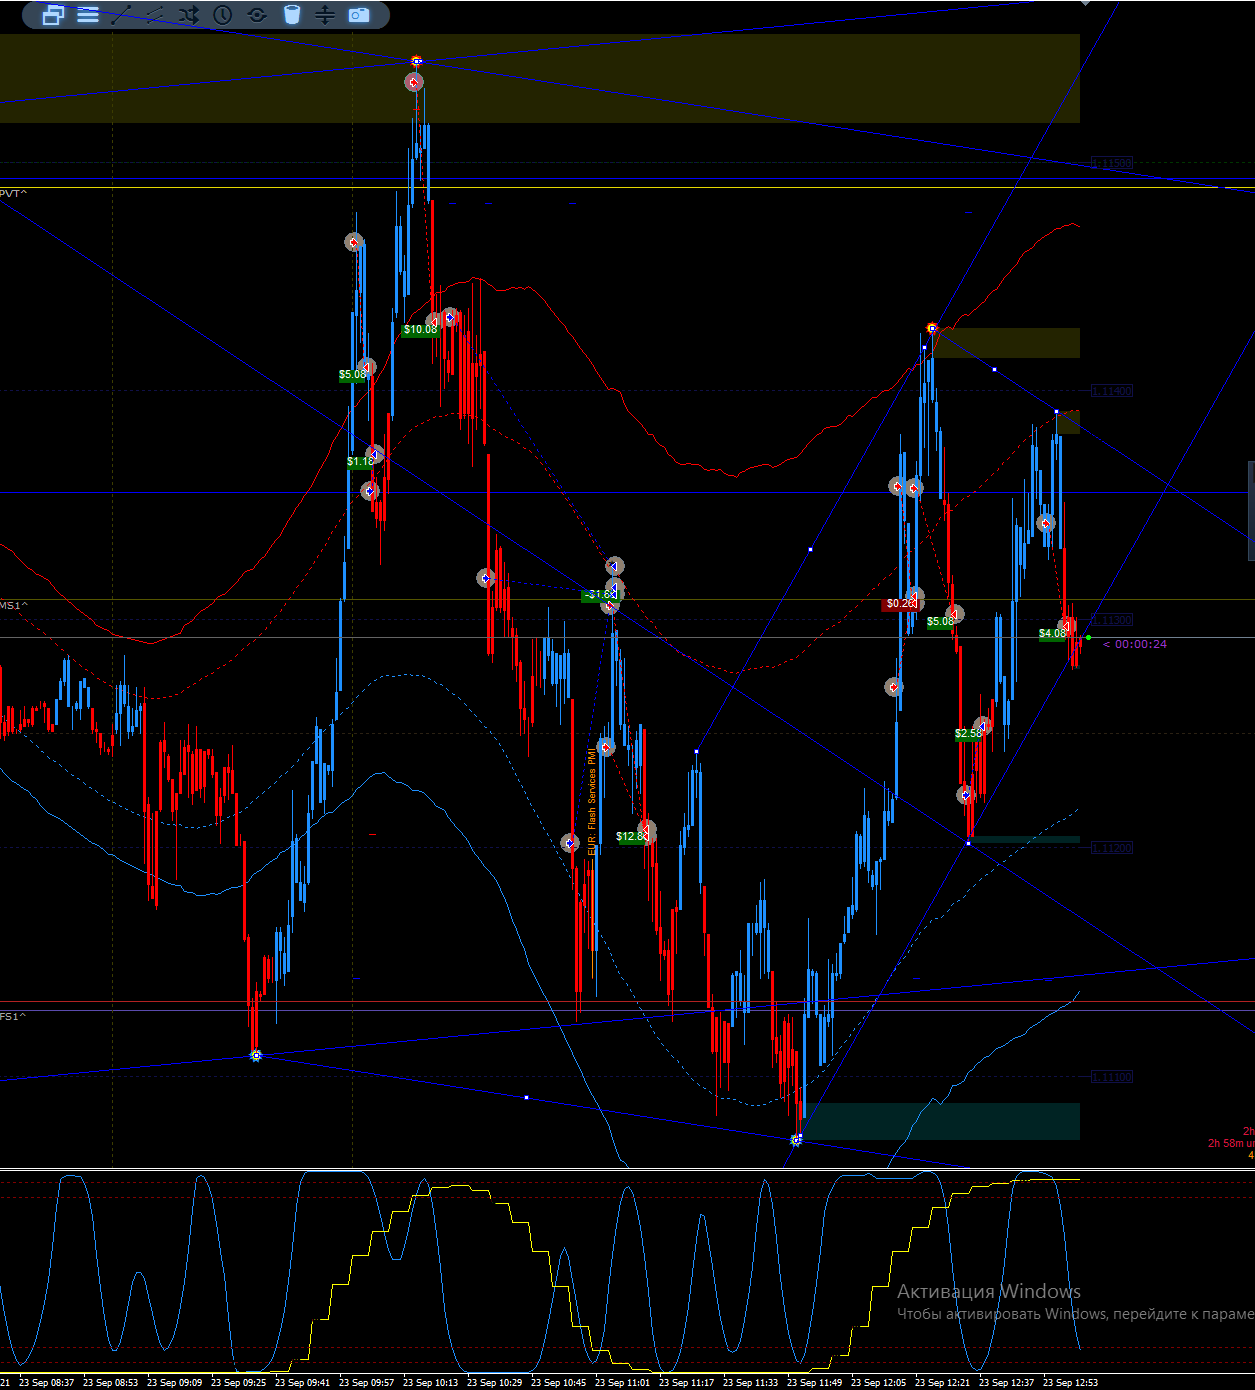Image resolution: width=1255 pixels, height=1390 pixels.
Task: Click the 23 Sep 11:49 time axis label
Action: pos(814,1383)
